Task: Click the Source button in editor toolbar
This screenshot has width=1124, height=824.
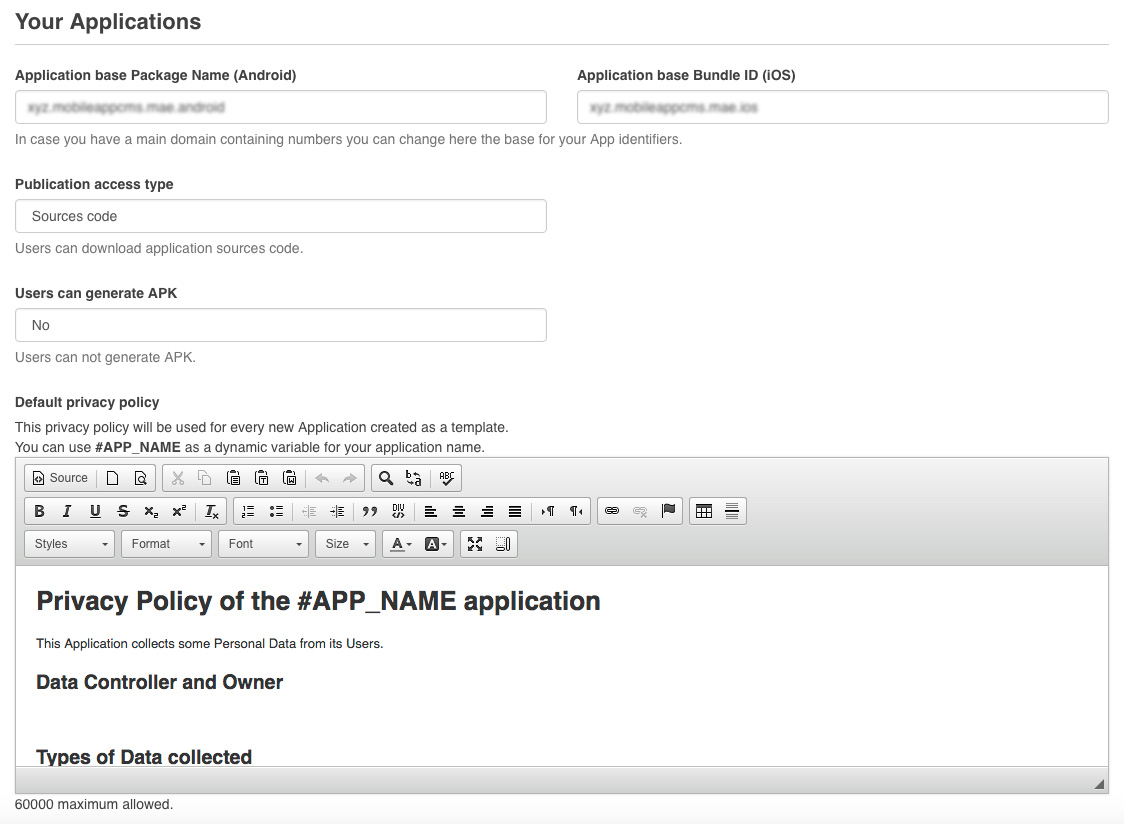Action: click(60, 478)
